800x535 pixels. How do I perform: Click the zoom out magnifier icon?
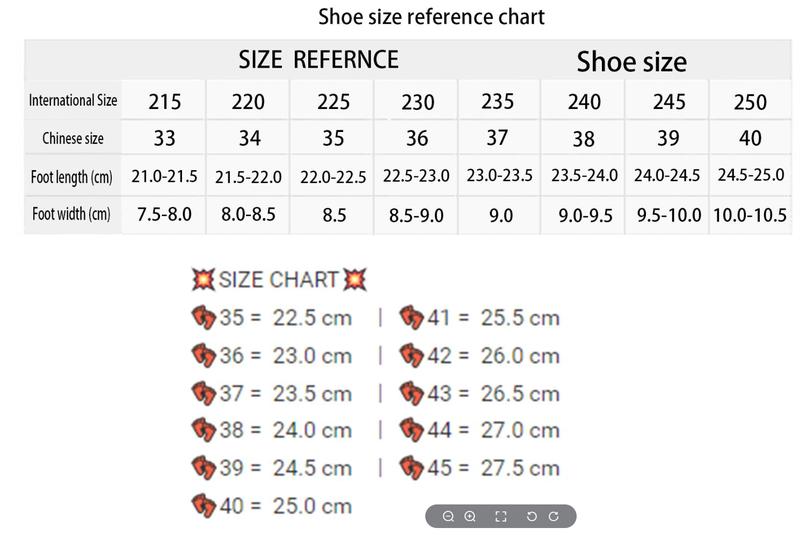coord(448,517)
